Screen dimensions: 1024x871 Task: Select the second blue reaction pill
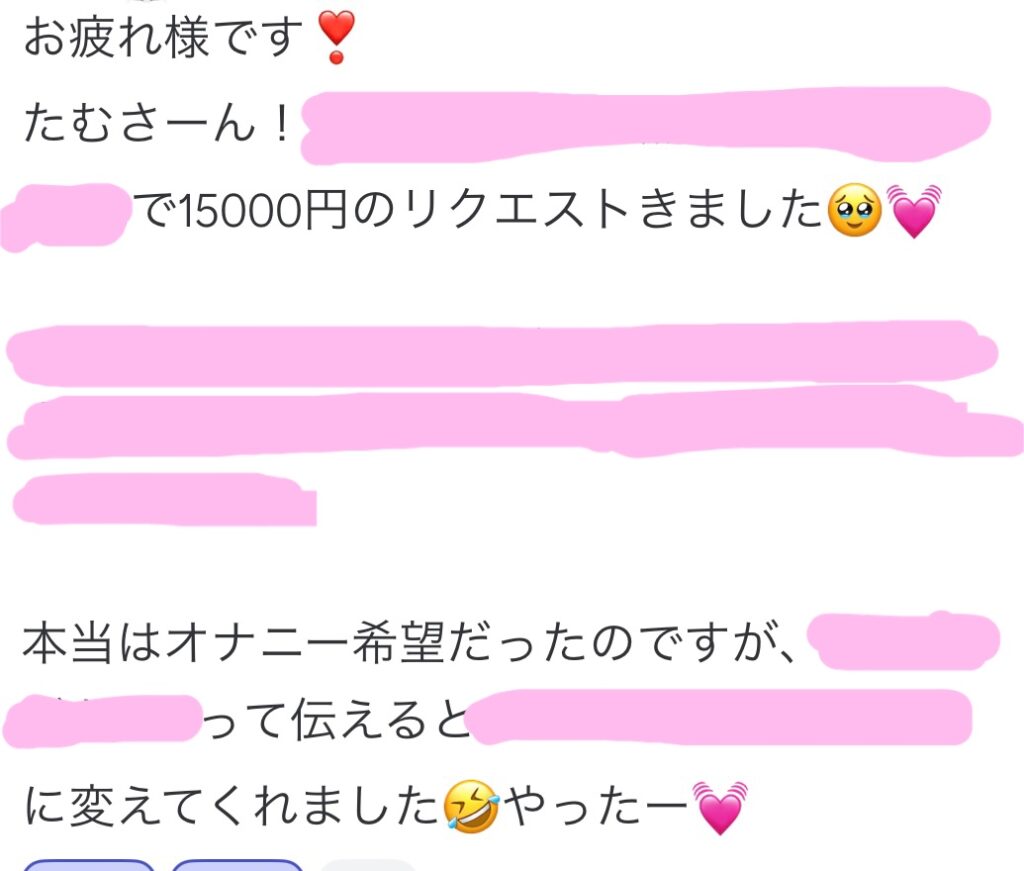237,866
